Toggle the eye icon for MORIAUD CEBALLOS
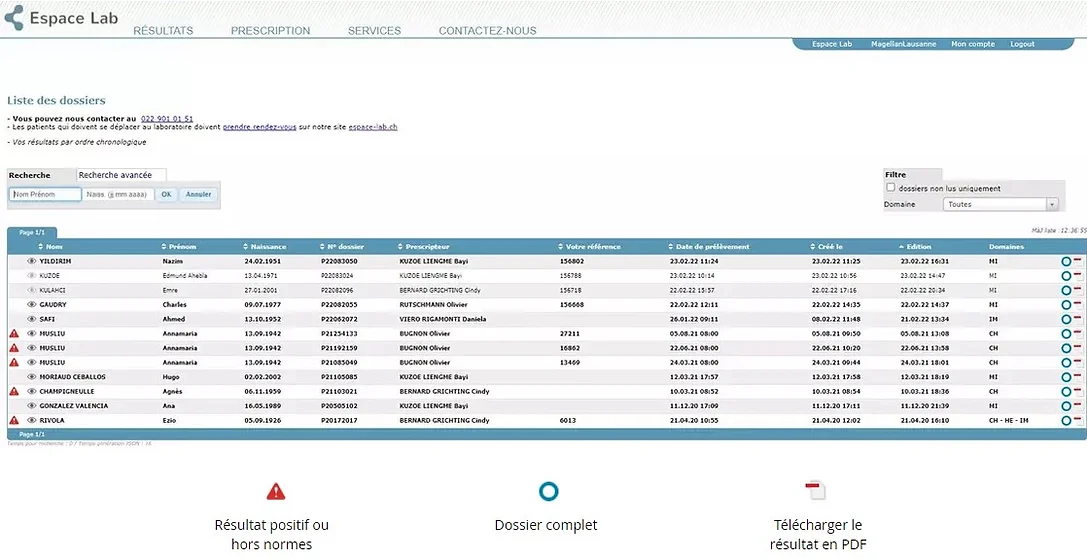The width and height of the screenshot is (1087, 559). tap(31, 377)
